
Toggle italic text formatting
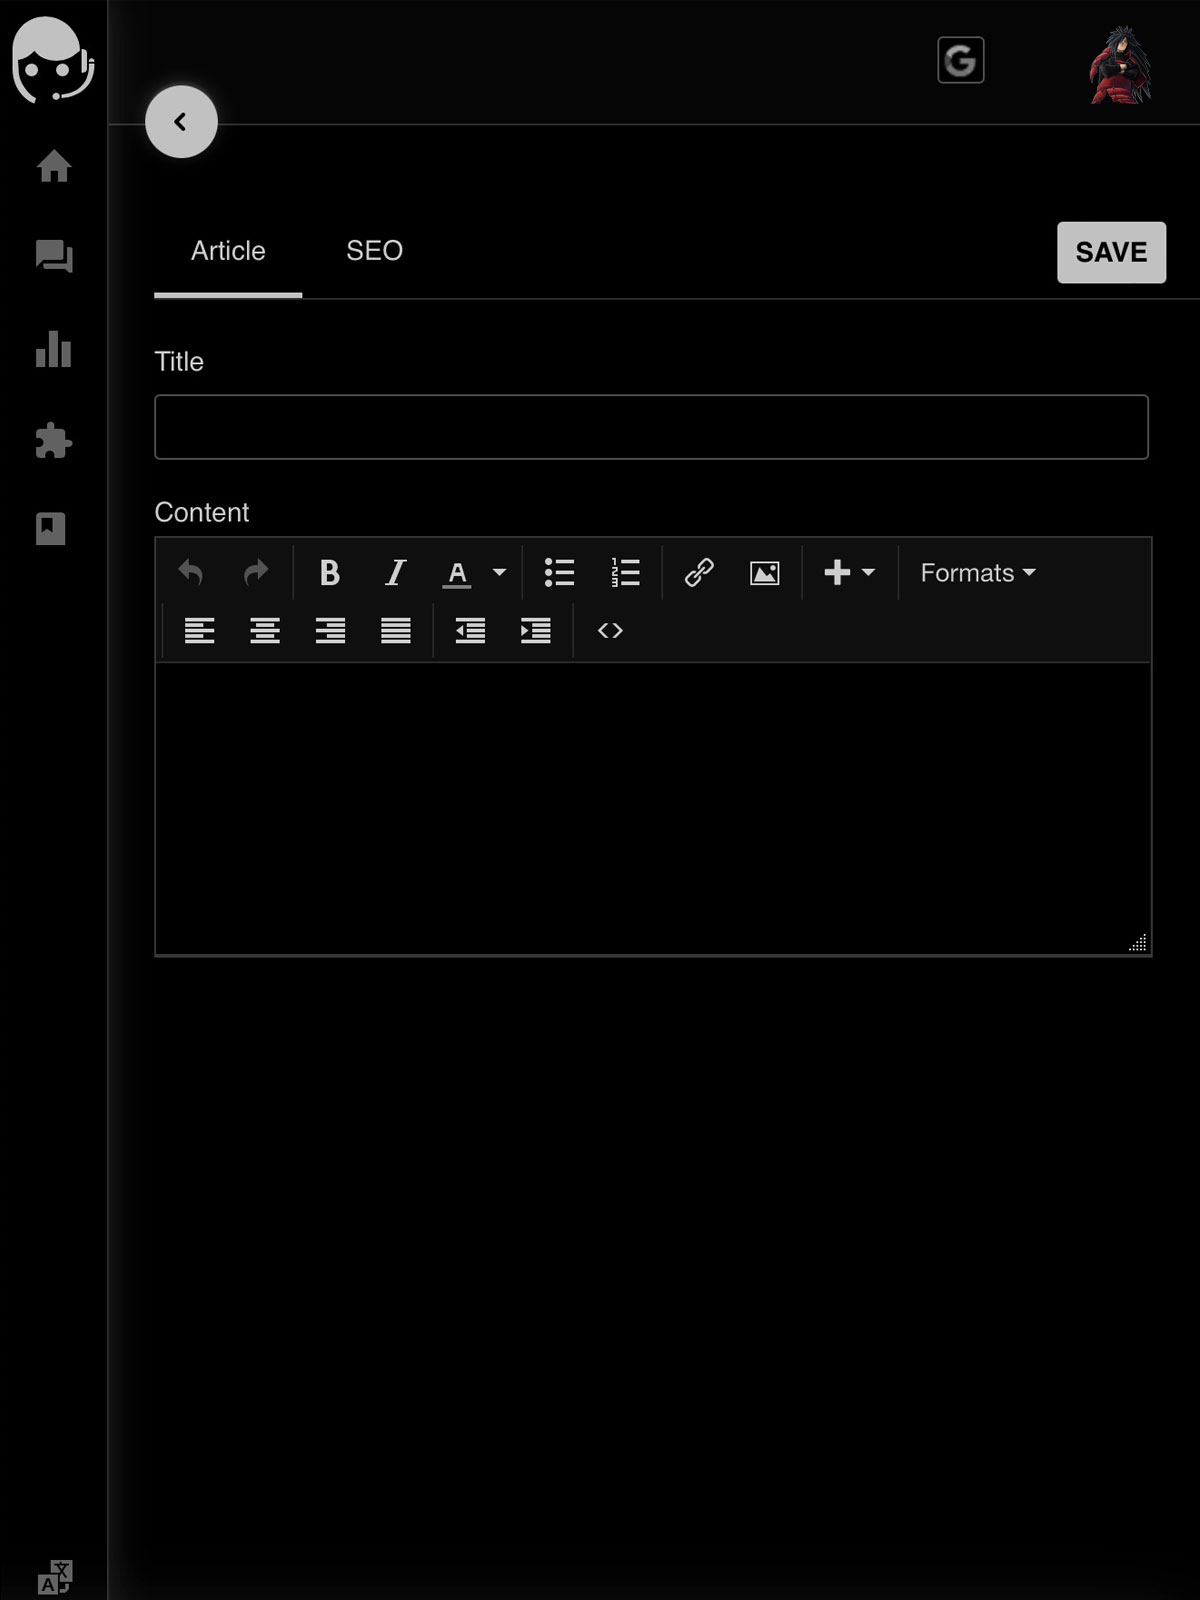395,573
